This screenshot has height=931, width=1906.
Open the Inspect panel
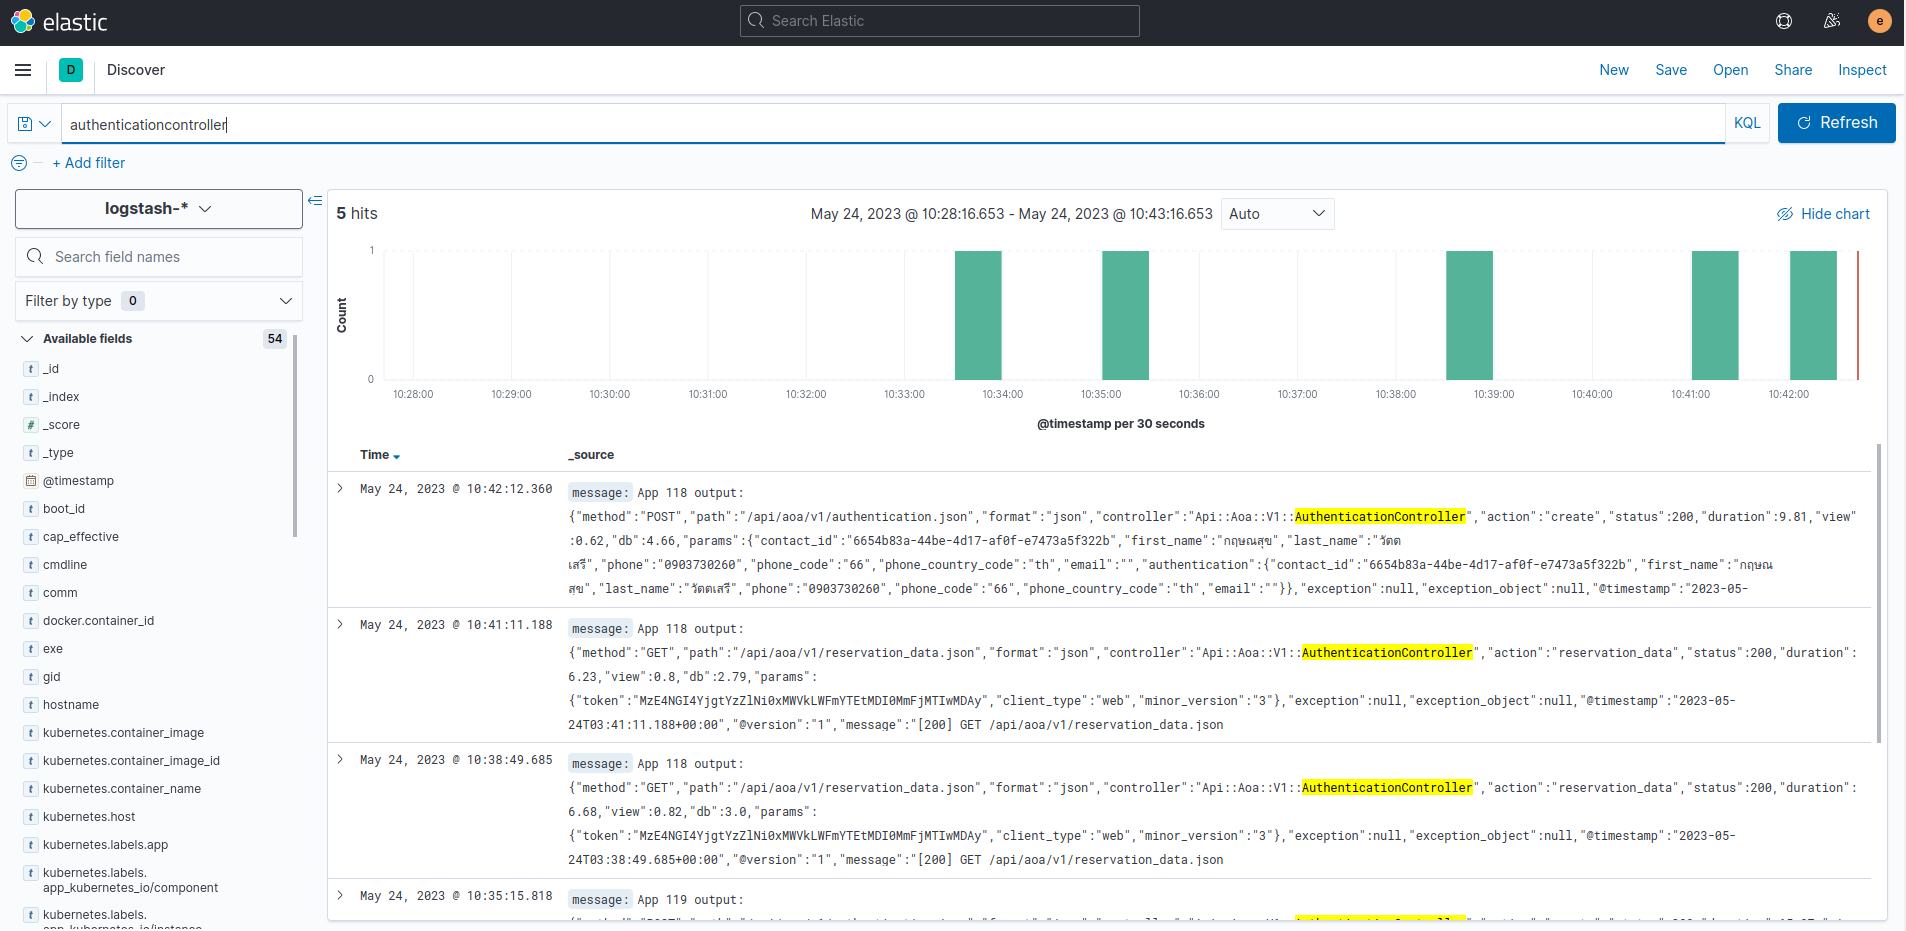(x=1861, y=70)
